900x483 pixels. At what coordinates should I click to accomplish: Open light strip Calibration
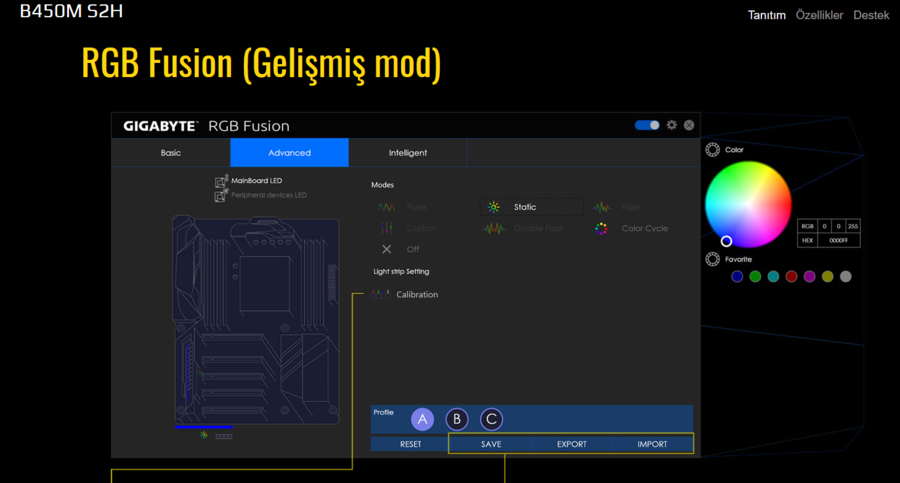[x=405, y=295]
